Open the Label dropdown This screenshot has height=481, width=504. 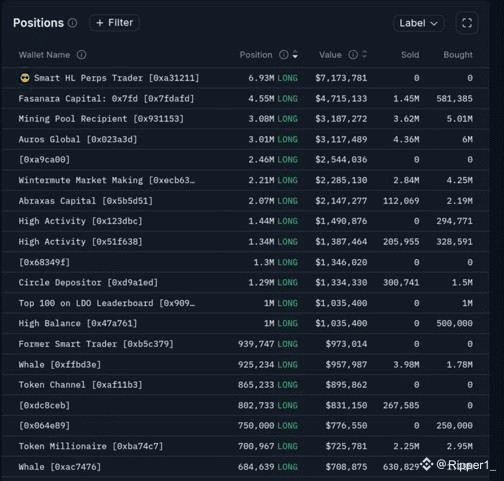pos(418,23)
